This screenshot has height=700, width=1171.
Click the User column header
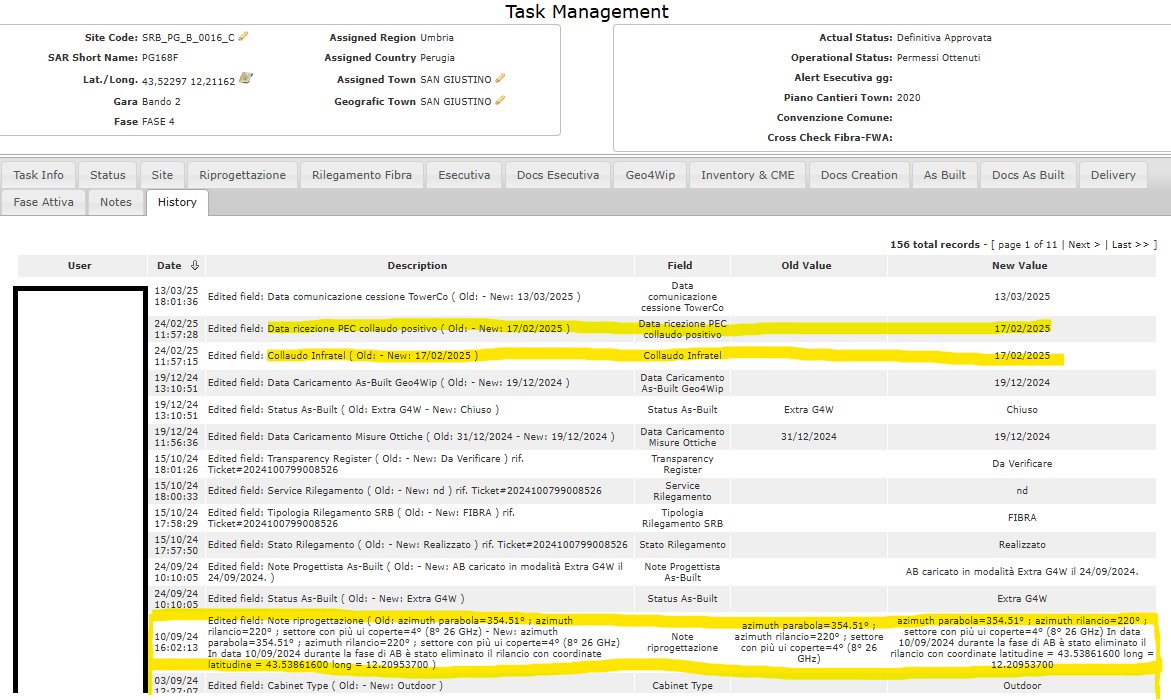pyautogui.click(x=80, y=265)
